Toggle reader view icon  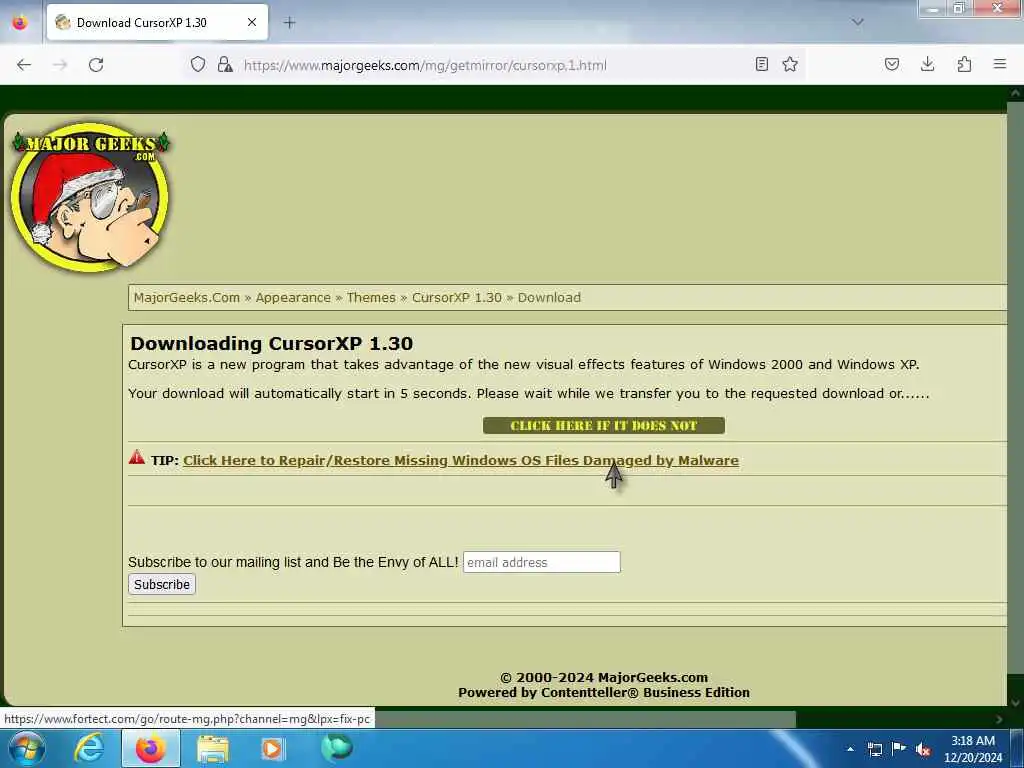pyautogui.click(x=761, y=64)
